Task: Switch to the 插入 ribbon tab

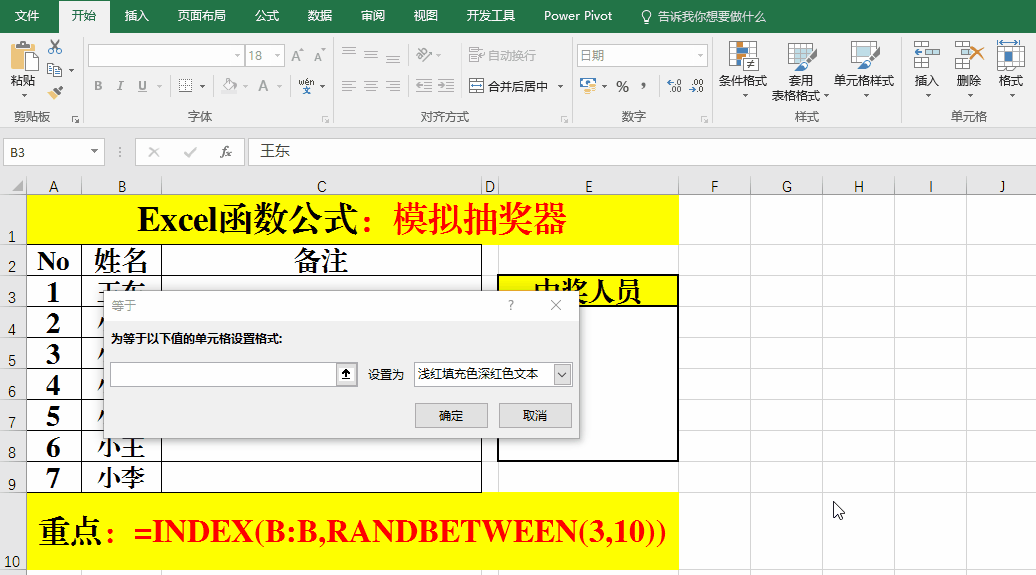Action: click(x=137, y=16)
